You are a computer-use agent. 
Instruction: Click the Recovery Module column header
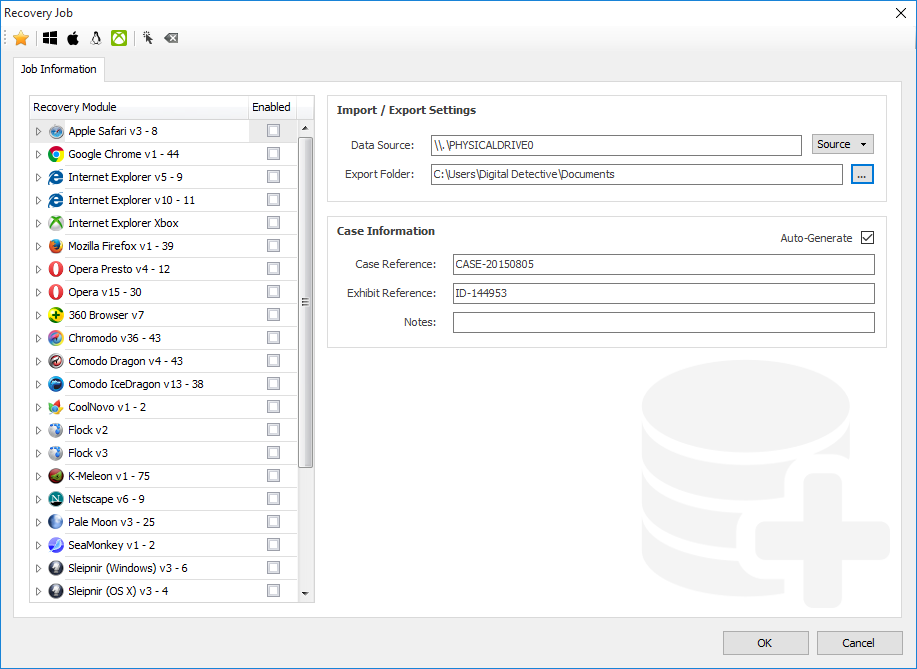pos(139,107)
